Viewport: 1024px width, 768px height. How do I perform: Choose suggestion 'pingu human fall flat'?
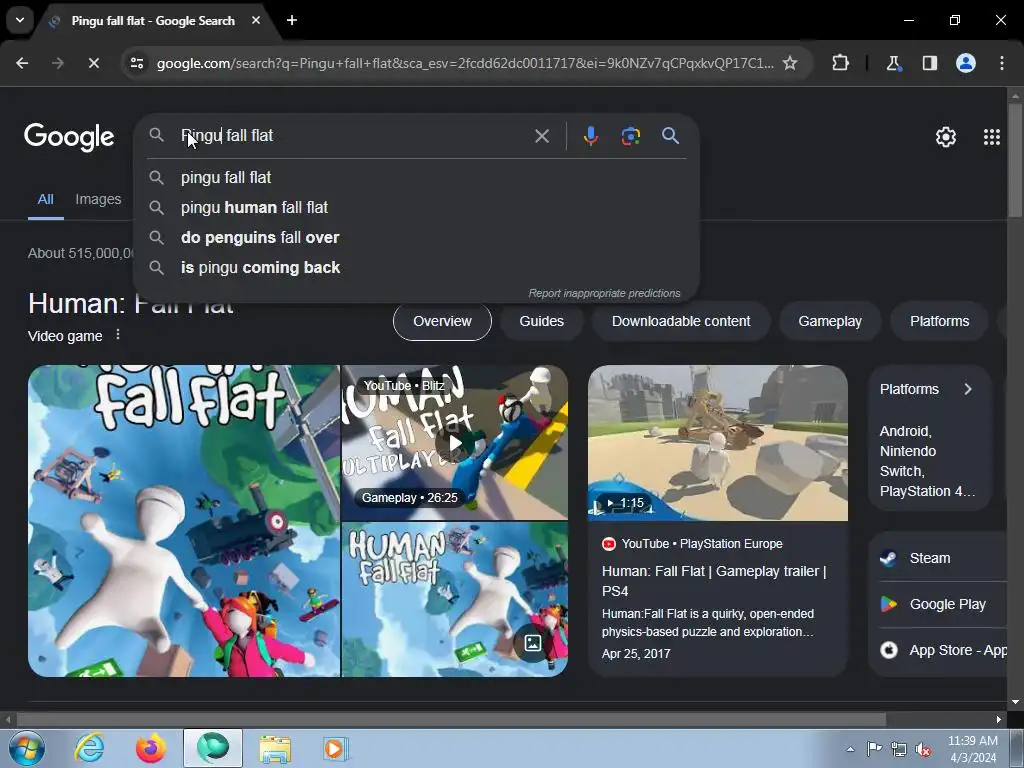coord(417,208)
